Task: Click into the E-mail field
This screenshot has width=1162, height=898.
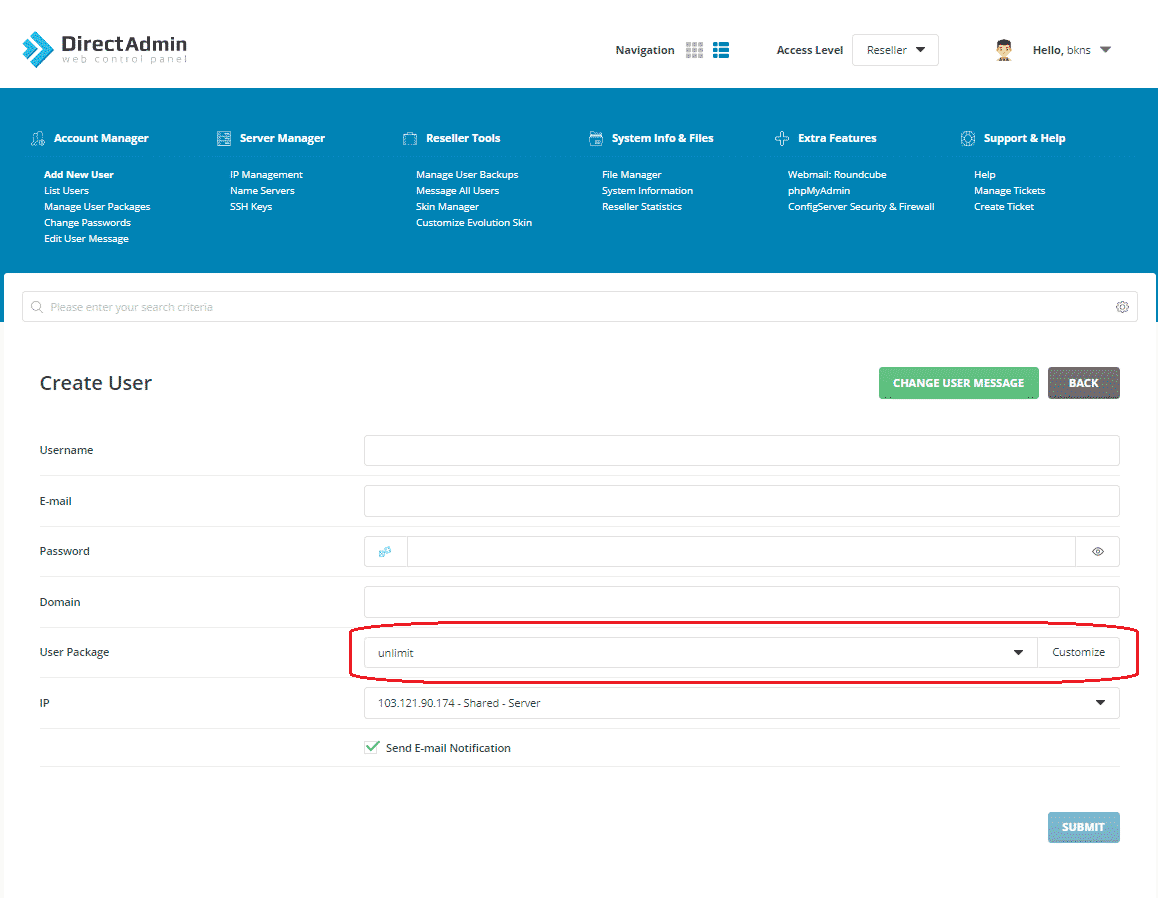Action: click(741, 501)
